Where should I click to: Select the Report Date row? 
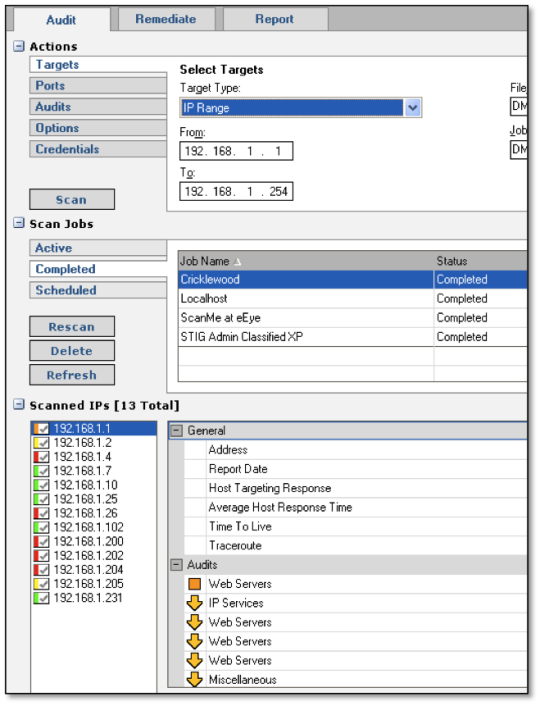pos(356,469)
